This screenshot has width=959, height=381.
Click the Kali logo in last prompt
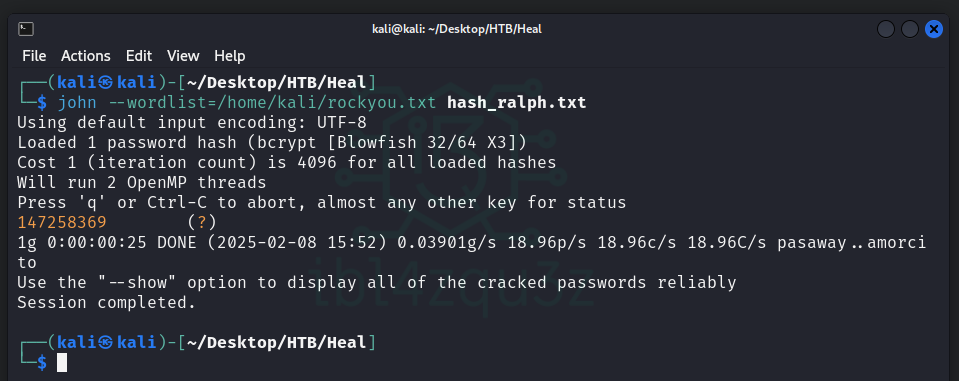(106, 342)
